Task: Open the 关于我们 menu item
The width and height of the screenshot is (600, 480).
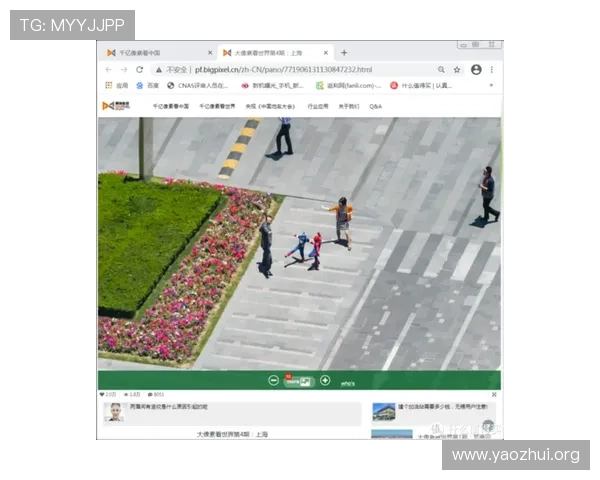Action: [349, 106]
